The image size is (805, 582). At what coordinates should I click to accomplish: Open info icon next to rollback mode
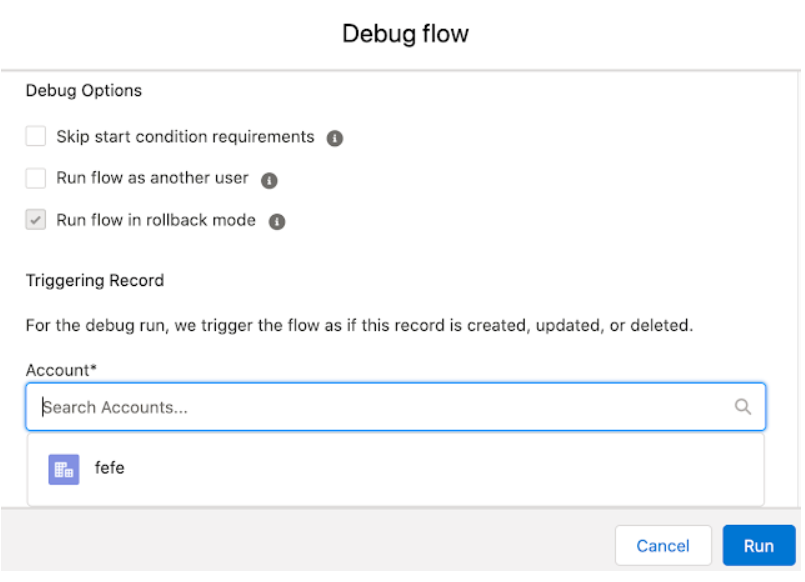click(x=277, y=222)
